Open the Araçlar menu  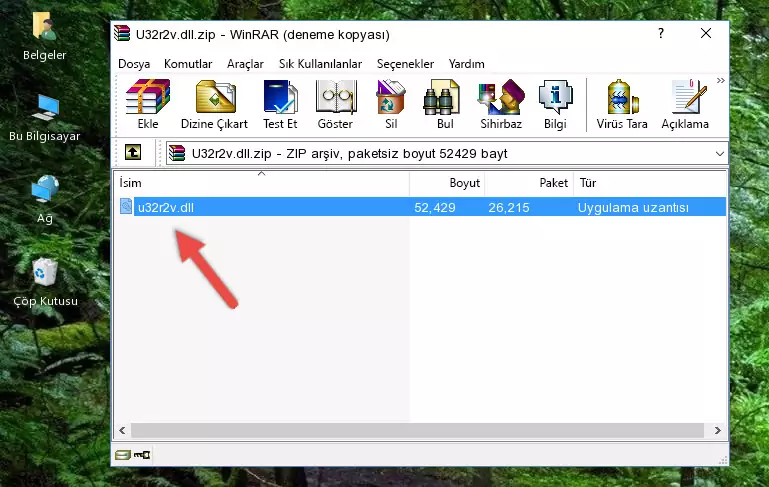245,64
